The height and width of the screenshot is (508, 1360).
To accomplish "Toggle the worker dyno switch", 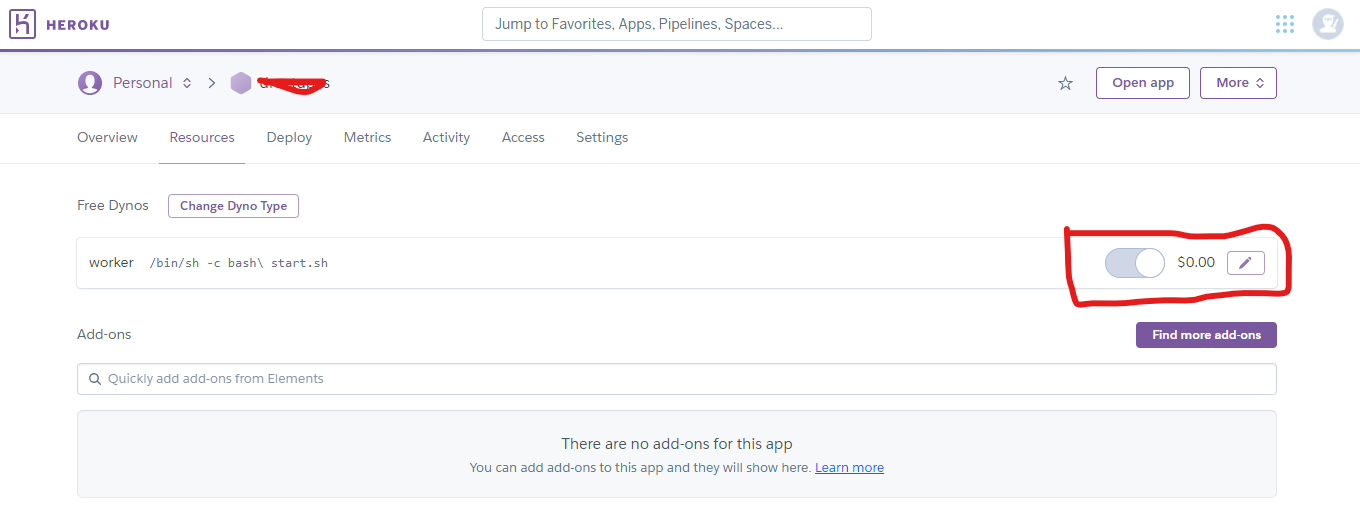I will 1135,263.
